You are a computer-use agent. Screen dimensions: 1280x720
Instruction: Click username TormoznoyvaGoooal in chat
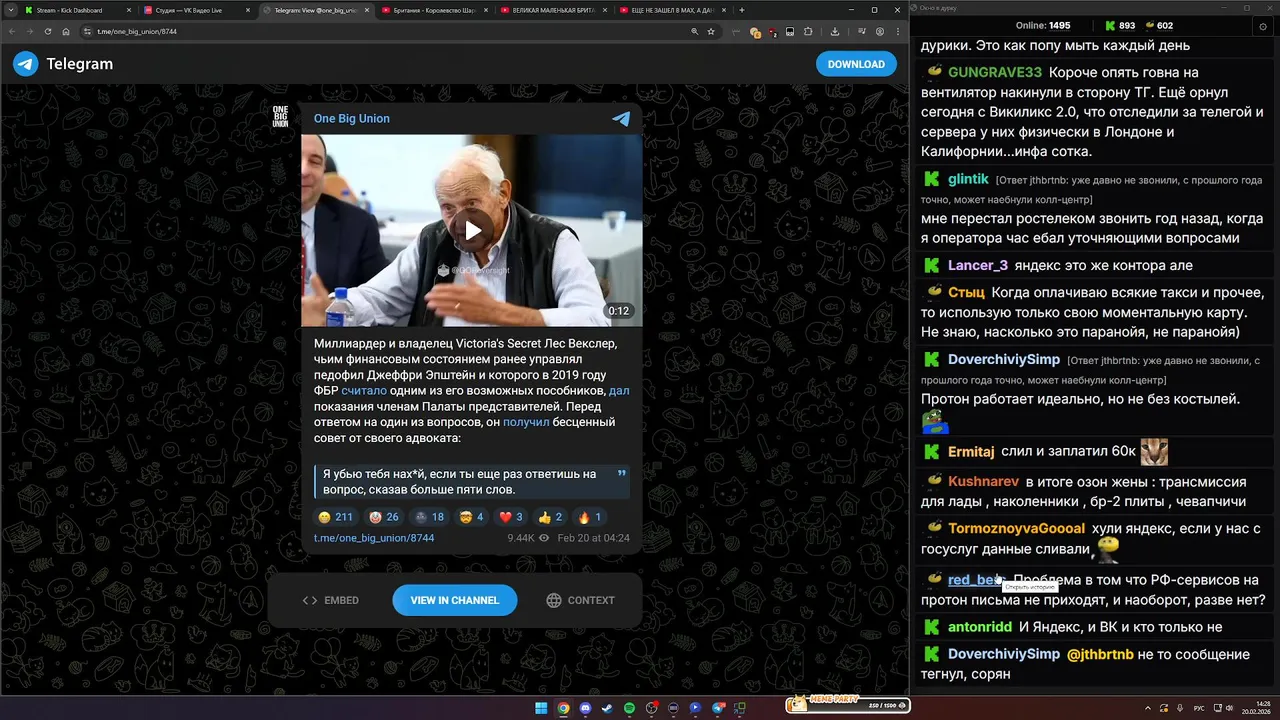(1016, 528)
